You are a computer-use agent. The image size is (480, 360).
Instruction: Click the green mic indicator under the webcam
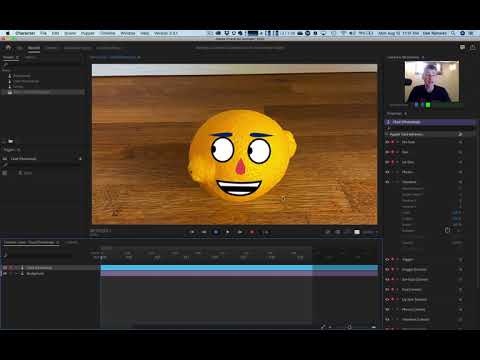click(x=428, y=105)
